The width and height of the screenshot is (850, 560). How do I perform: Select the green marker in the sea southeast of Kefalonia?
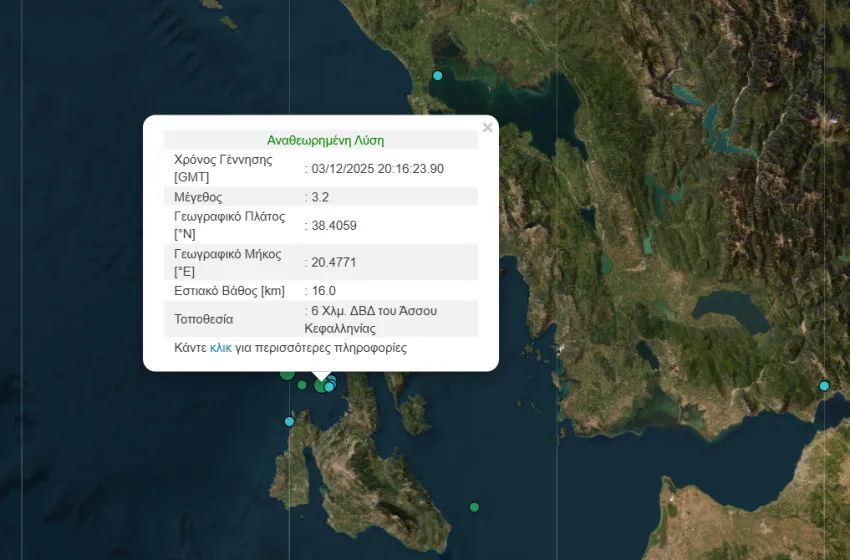[474, 507]
